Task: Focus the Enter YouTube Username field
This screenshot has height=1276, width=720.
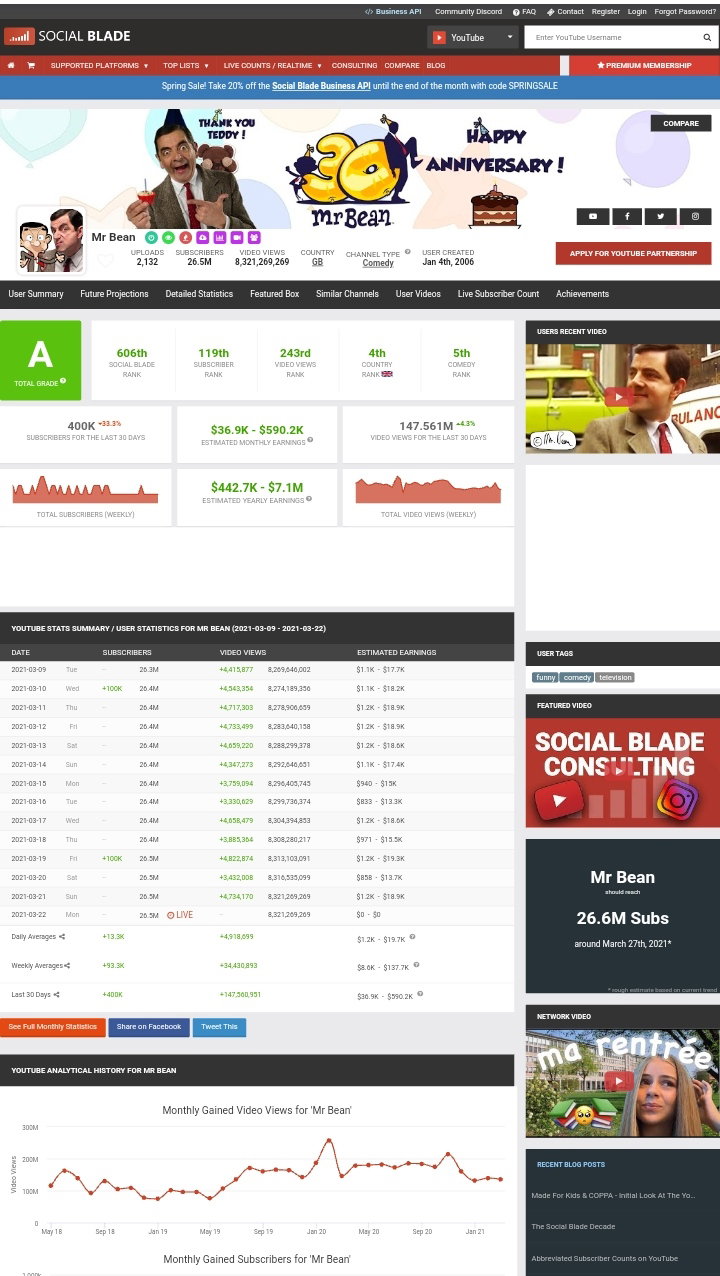Action: [x=610, y=37]
